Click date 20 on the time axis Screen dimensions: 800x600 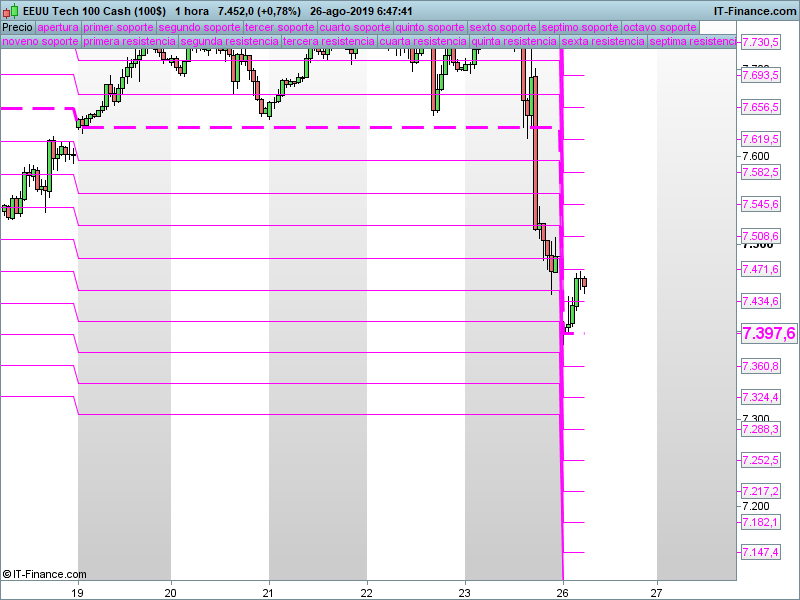[170, 593]
